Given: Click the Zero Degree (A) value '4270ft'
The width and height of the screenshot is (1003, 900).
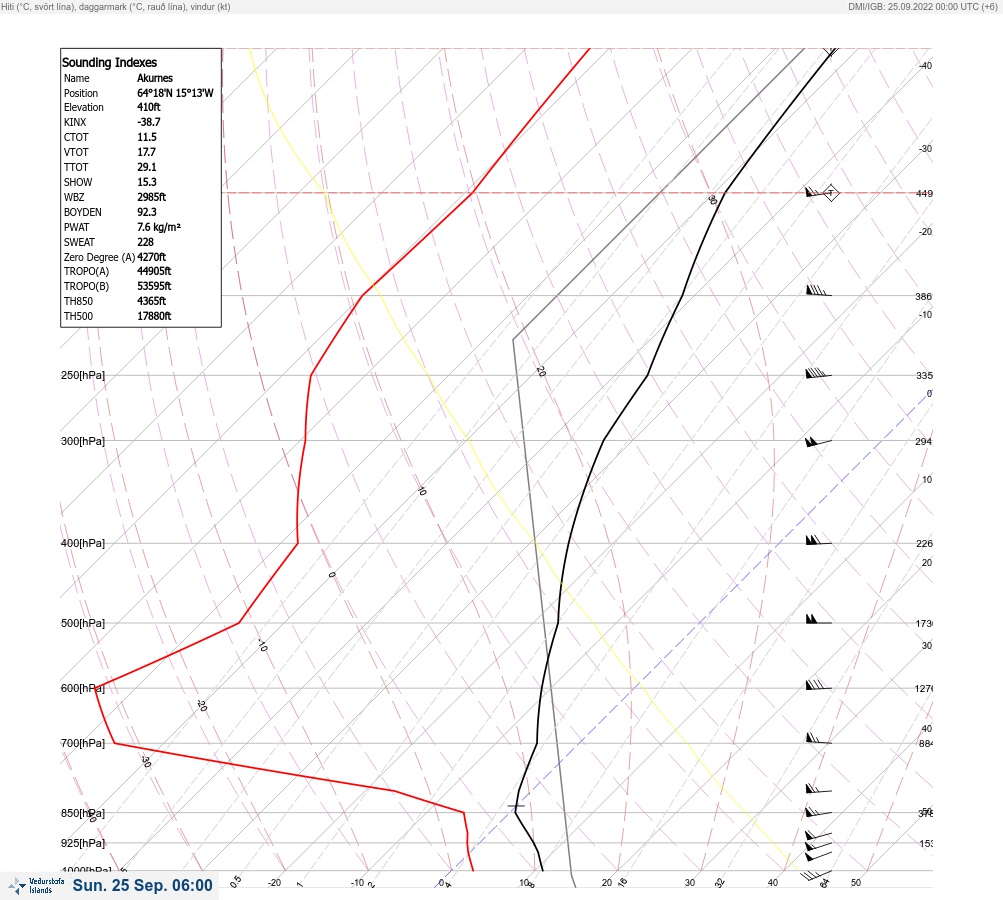Looking at the screenshot, I should pos(152,257).
